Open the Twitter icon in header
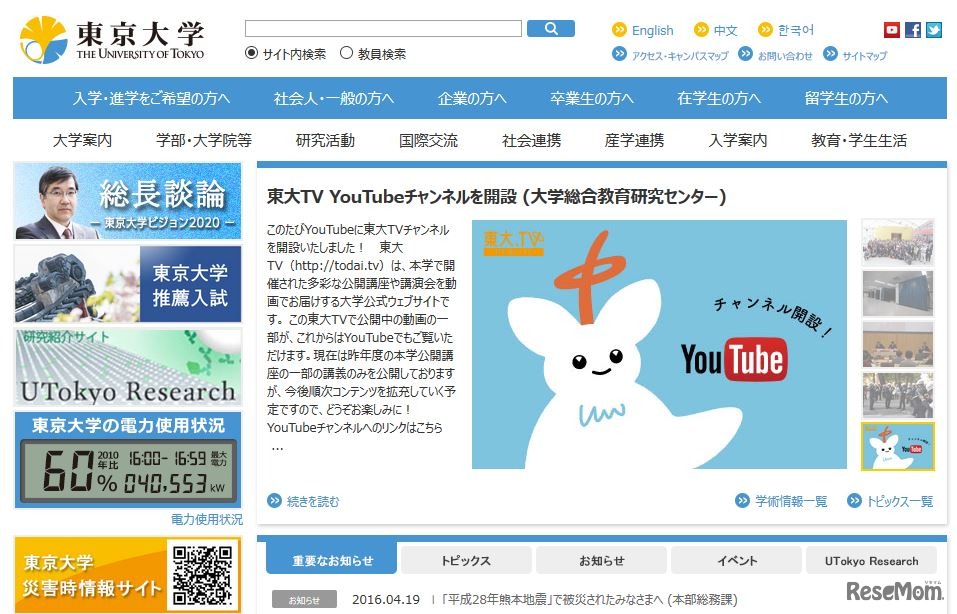The height and width of the screenshot is (614, 957). [x=934, y=29]
